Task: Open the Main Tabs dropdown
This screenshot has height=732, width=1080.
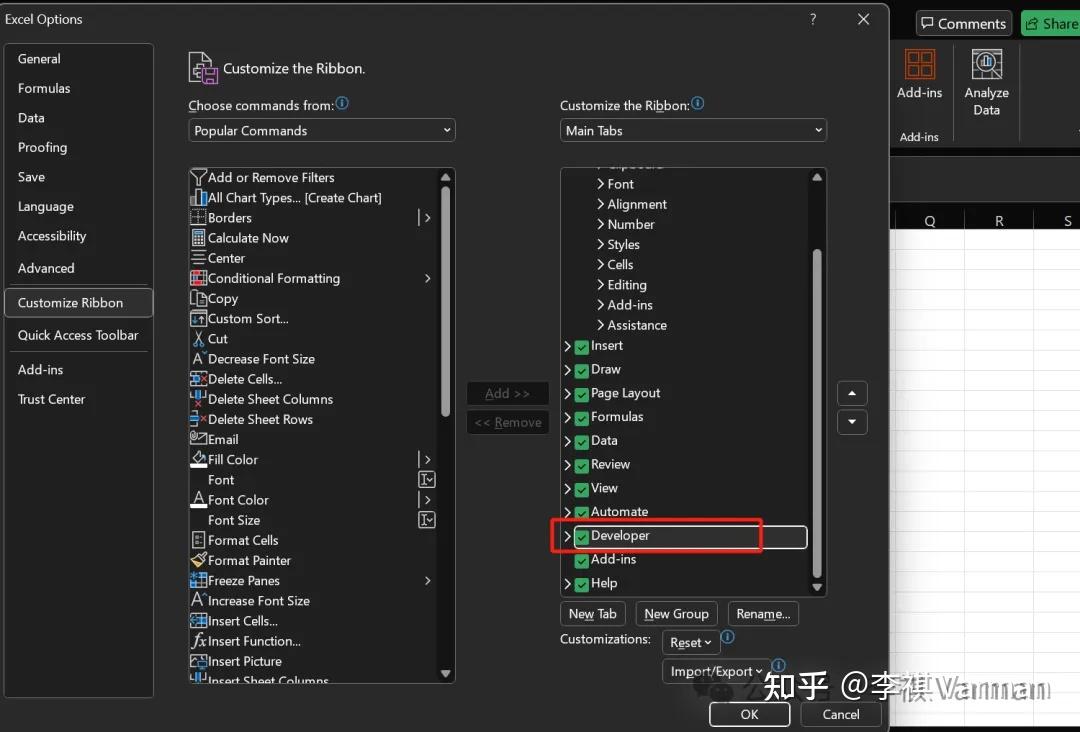Action: (693, 130)
